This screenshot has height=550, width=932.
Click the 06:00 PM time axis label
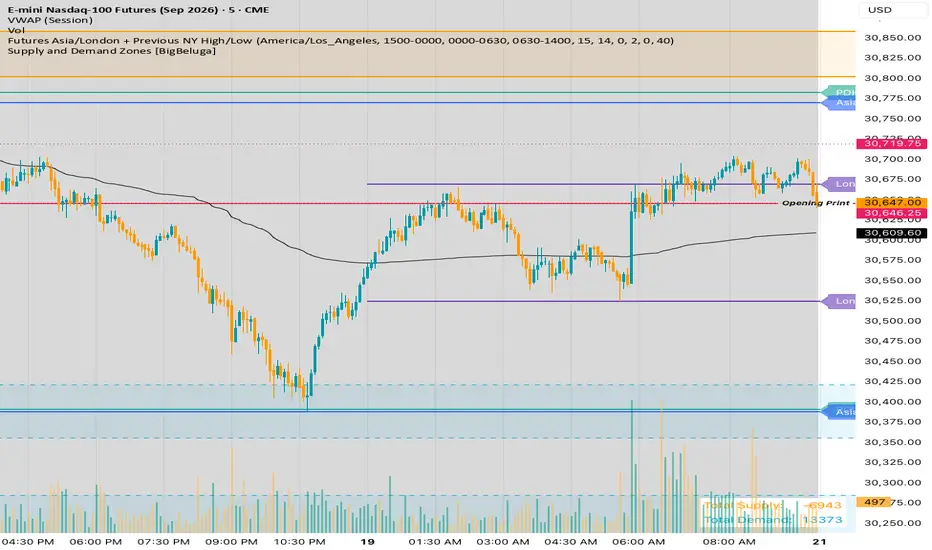click(x=96, y=542)
